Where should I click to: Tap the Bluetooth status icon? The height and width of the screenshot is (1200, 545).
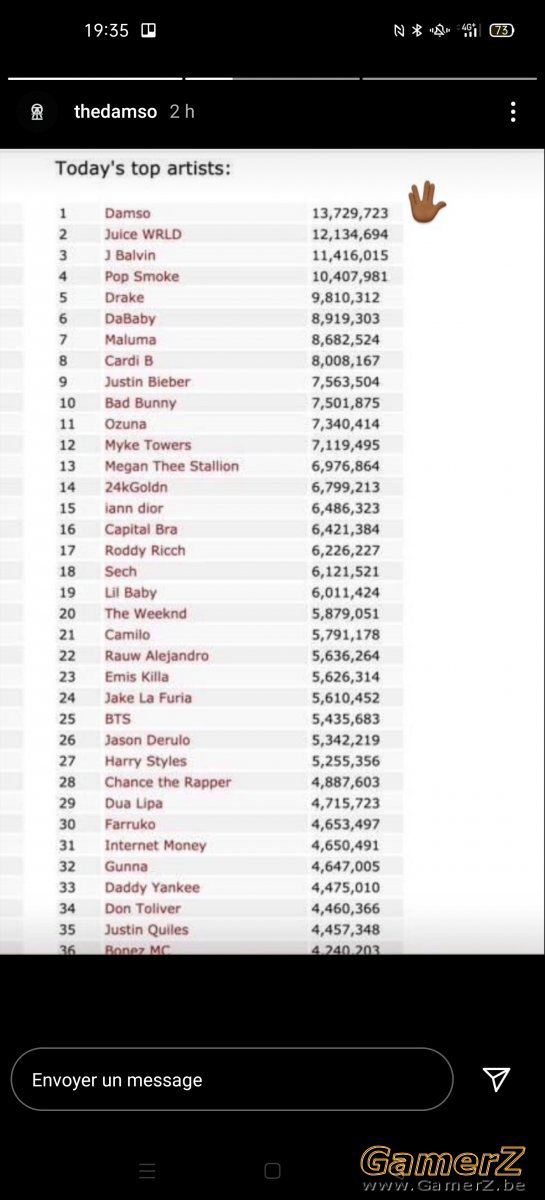[x=418, y=30]
